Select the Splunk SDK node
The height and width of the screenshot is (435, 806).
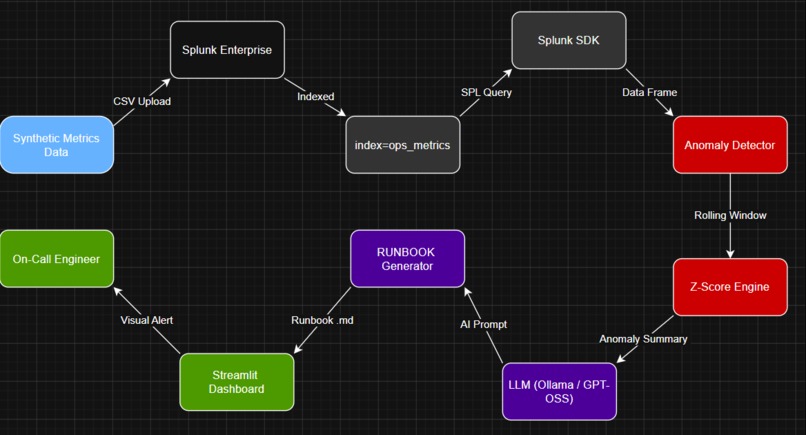coord(569,40)
